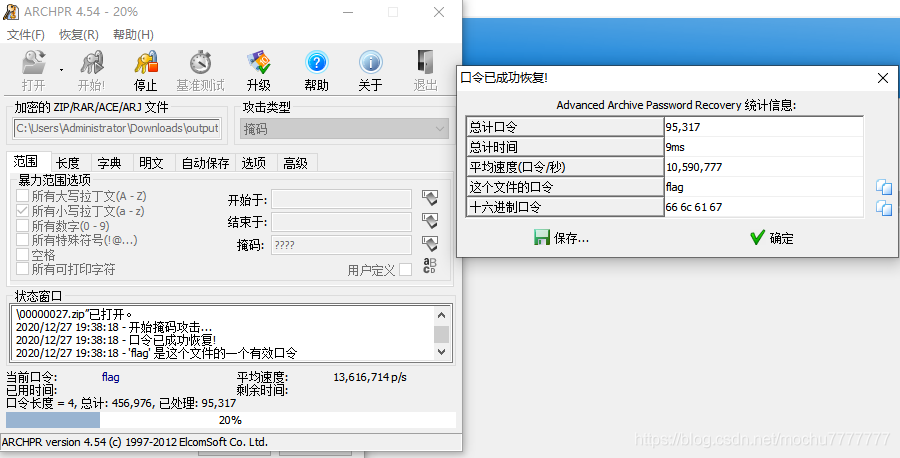The image size is (900, 458).
Task: Open the custom charset abc icon
Action: coord(429,266)
